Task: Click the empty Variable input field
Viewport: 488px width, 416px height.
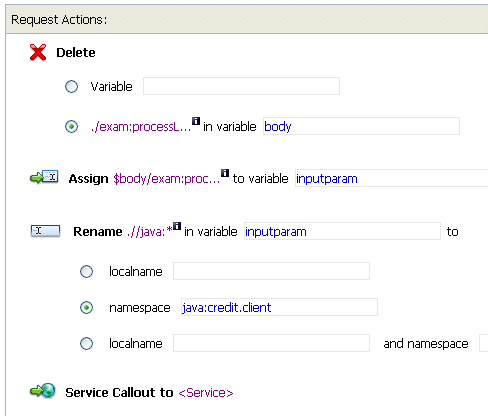Action: click(x=241, y=86)
